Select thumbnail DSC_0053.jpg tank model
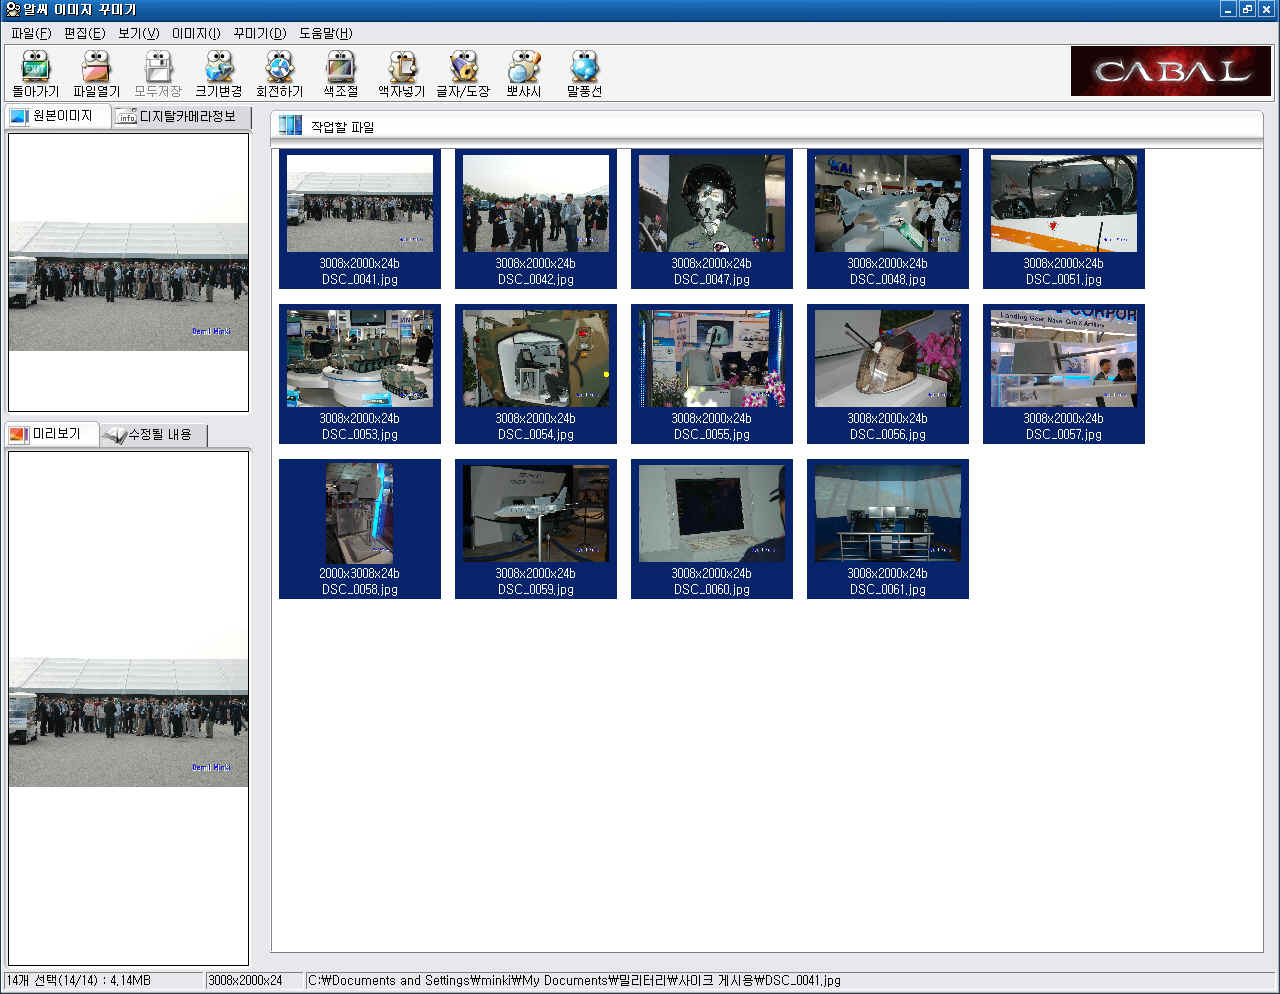Image resolution: width=1280 pixels, height=994 pixels. point(360,374)
